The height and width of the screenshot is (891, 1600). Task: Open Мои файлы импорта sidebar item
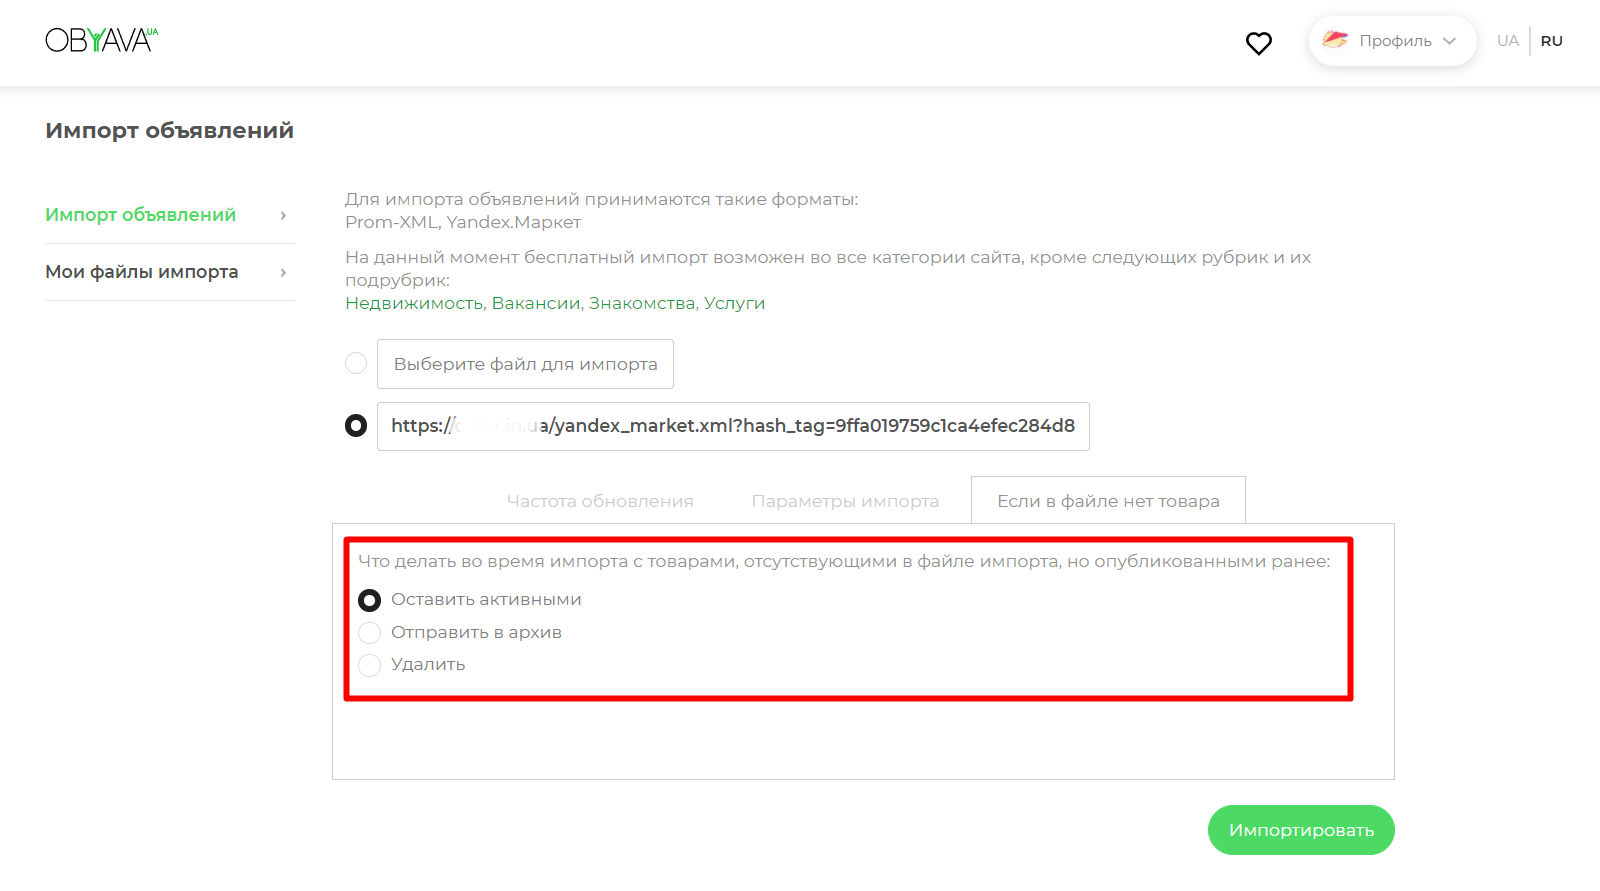(x=142, y=272)
